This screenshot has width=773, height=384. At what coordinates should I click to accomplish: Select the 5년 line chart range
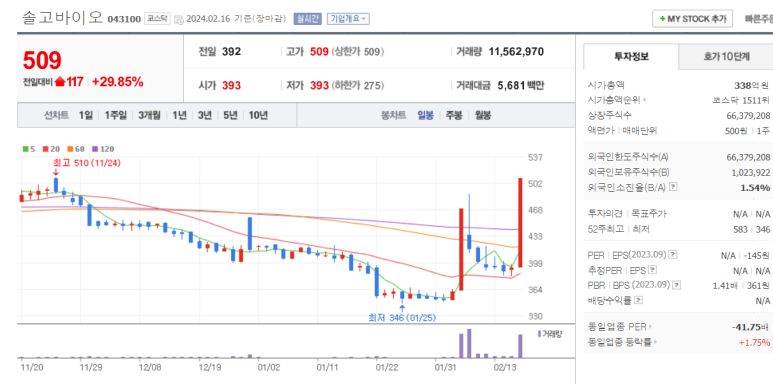coord(230,115)
